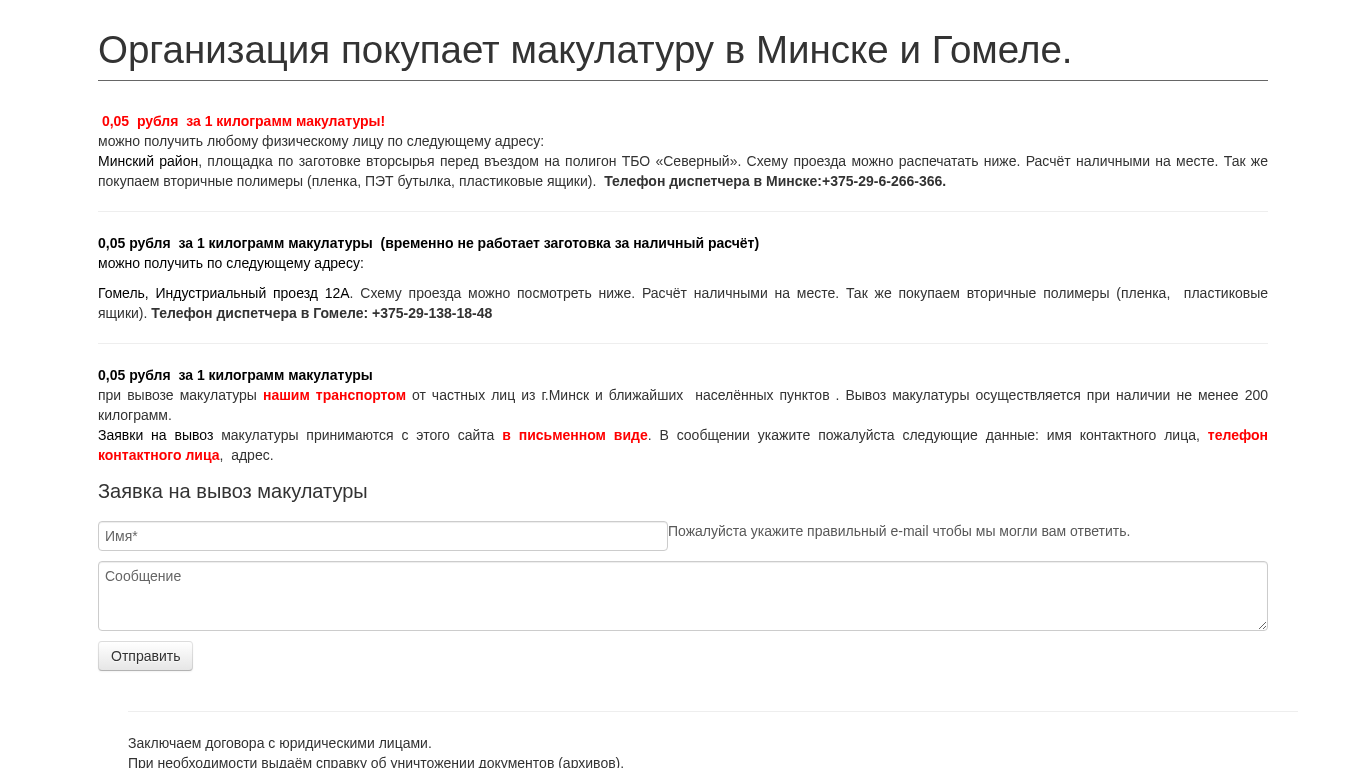
Task: Click the red "нашим транспортом" text
Action: click(x=334, y=395)
